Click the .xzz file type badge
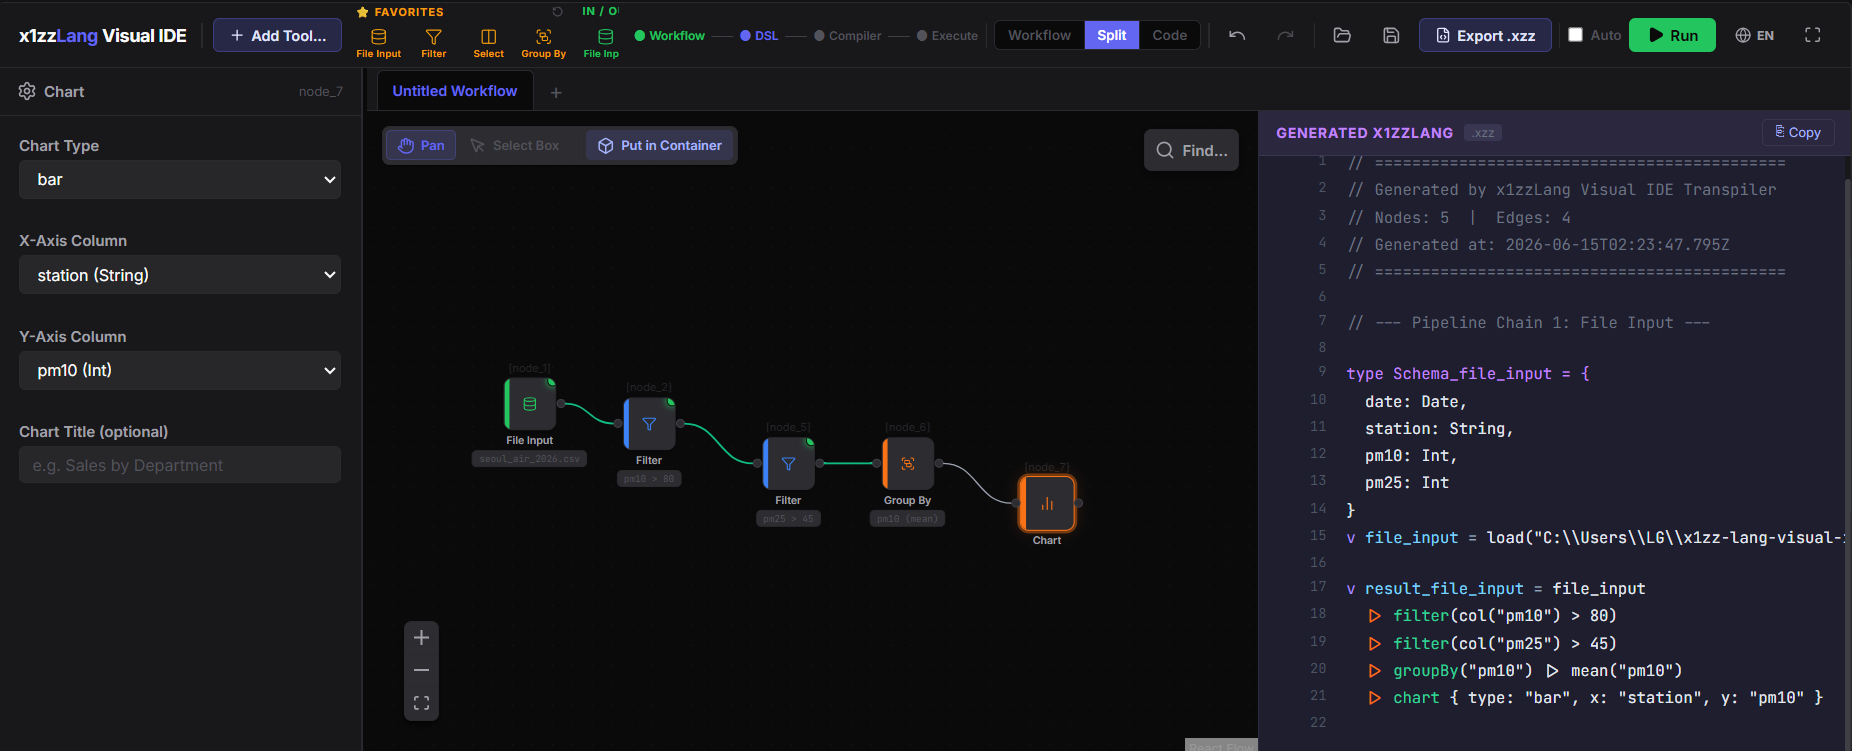Image resolution: width=1852 pixels, height=751 pixels. (1483, 133)
